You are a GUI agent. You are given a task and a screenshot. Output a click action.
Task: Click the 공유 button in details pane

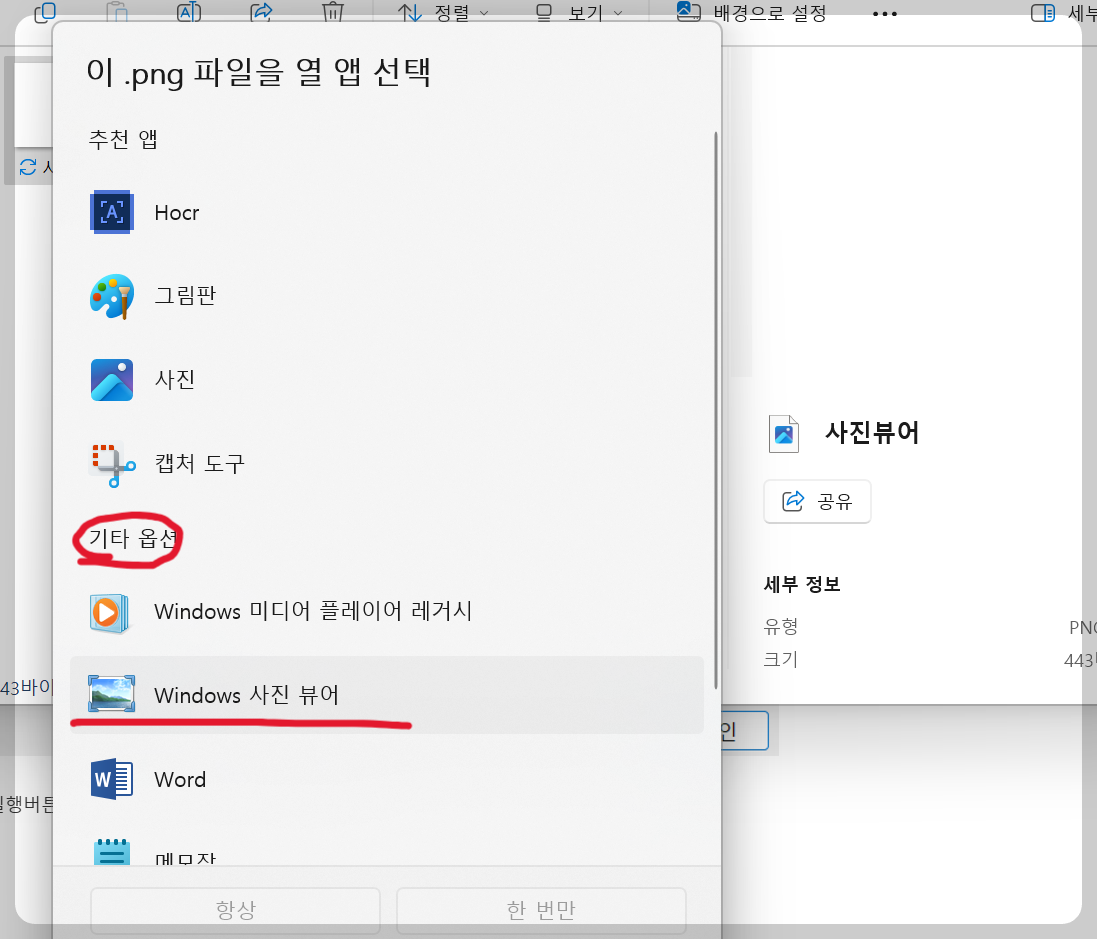[x=817, y=501]
